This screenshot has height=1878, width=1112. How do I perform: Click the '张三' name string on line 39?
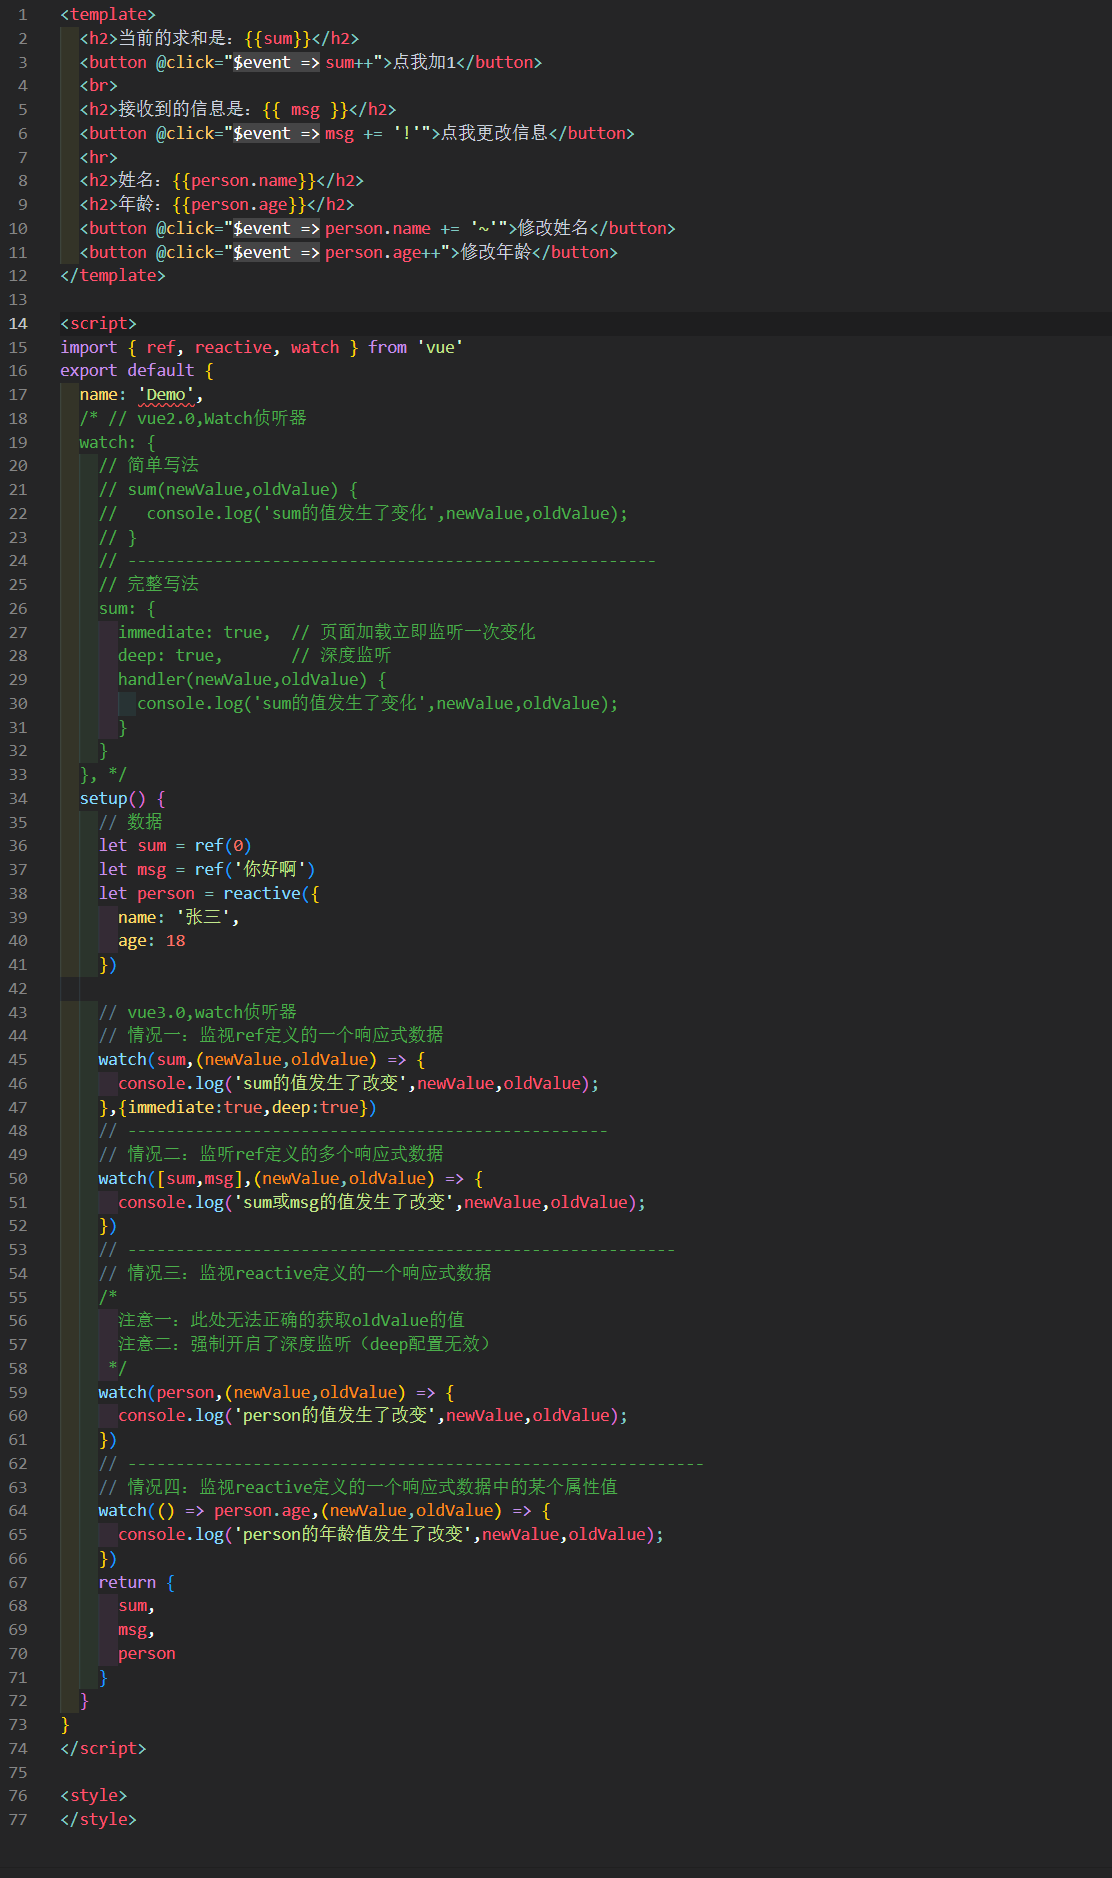tap(204, 917)
